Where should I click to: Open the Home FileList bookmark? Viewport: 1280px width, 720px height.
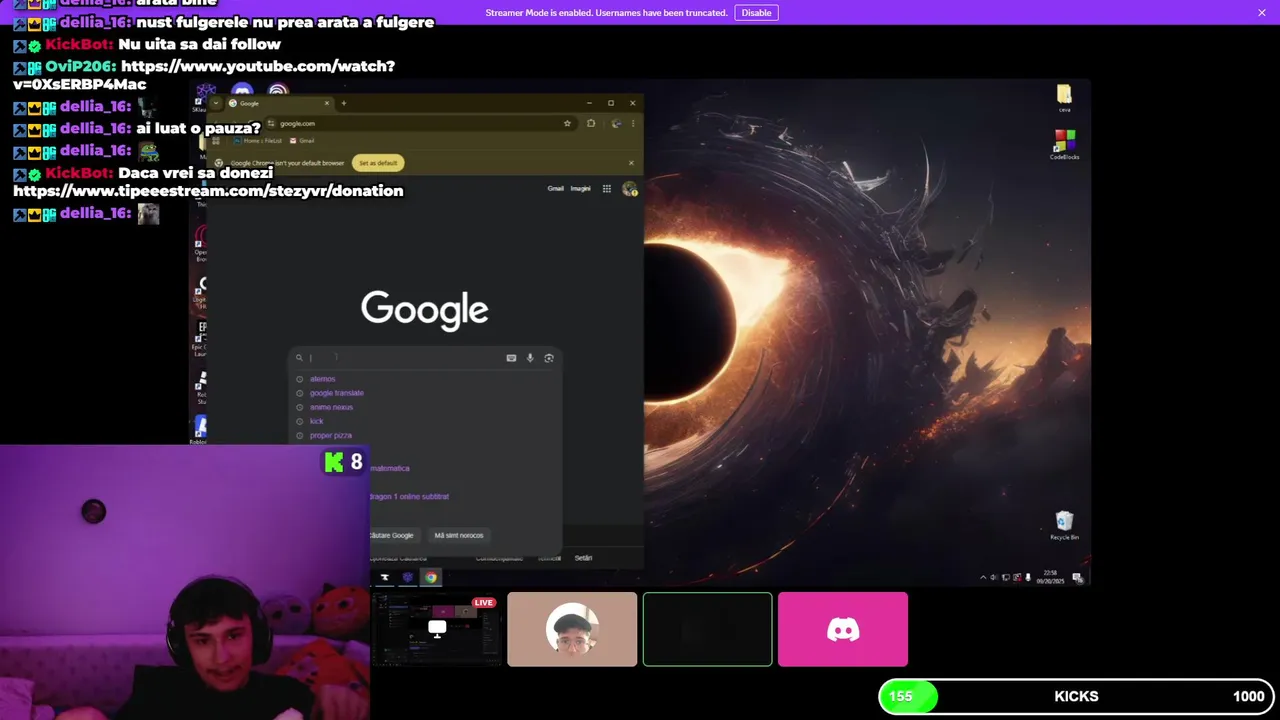pyautogui.click(x=258, y=141)
